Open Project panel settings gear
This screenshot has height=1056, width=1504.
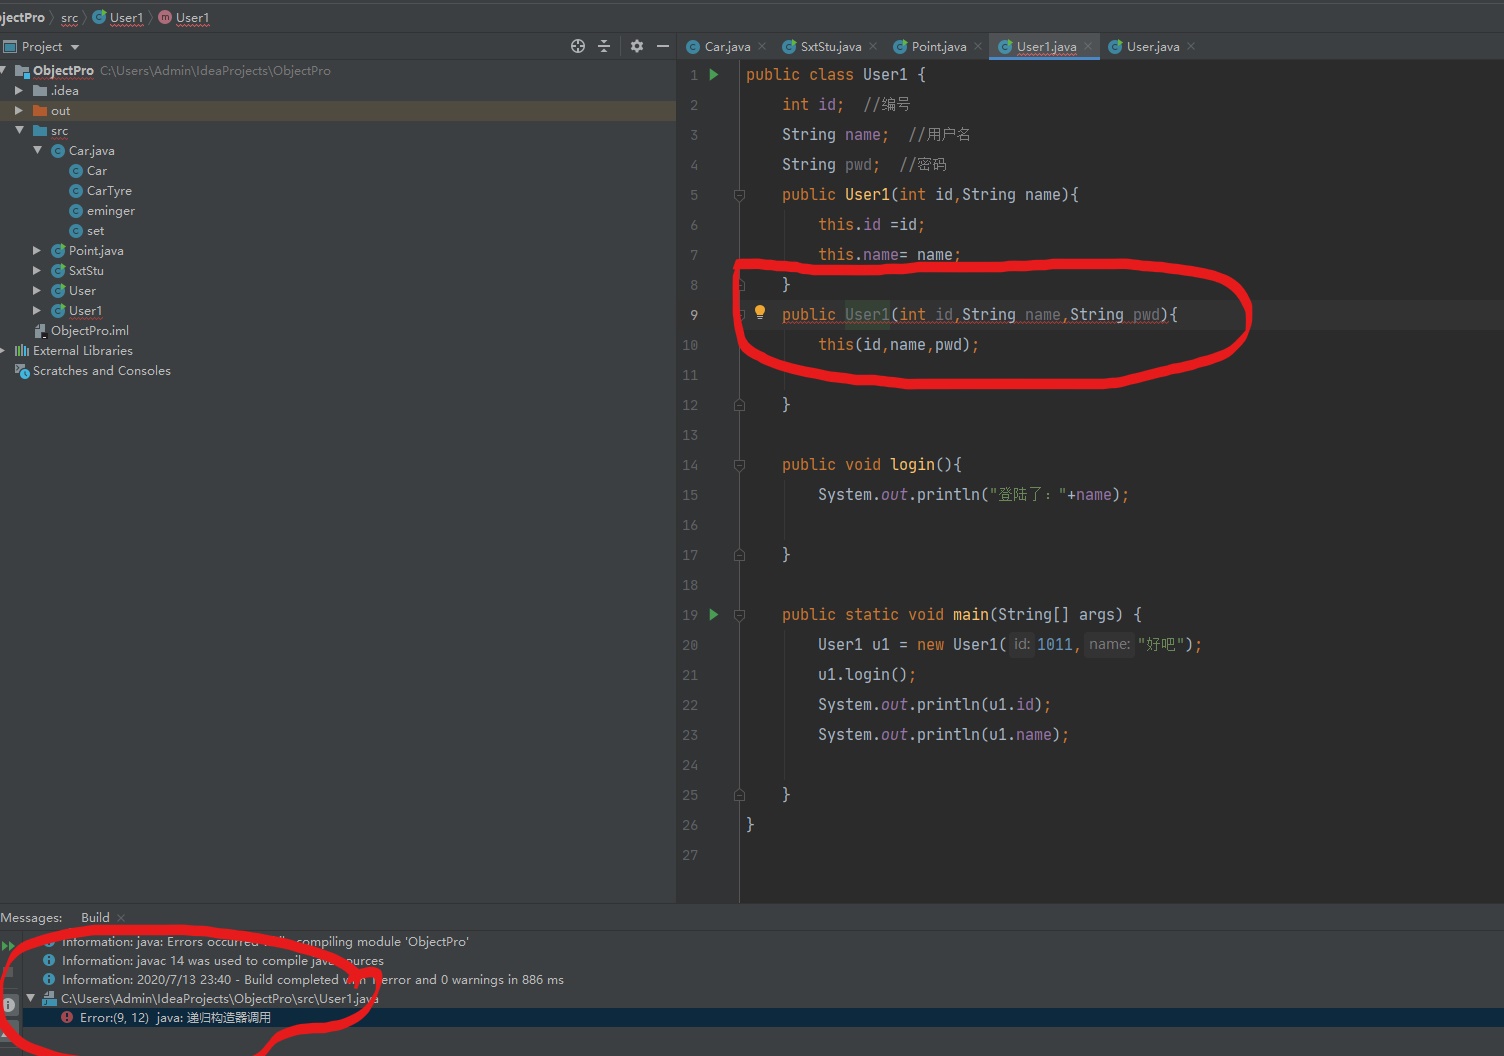(637, 46)
